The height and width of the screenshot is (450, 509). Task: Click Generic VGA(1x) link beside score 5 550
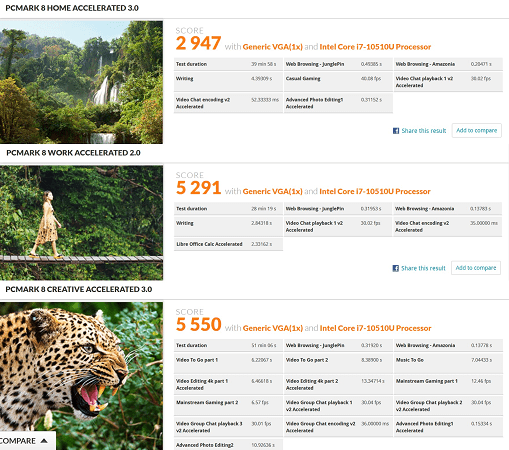tap(273, 328)
